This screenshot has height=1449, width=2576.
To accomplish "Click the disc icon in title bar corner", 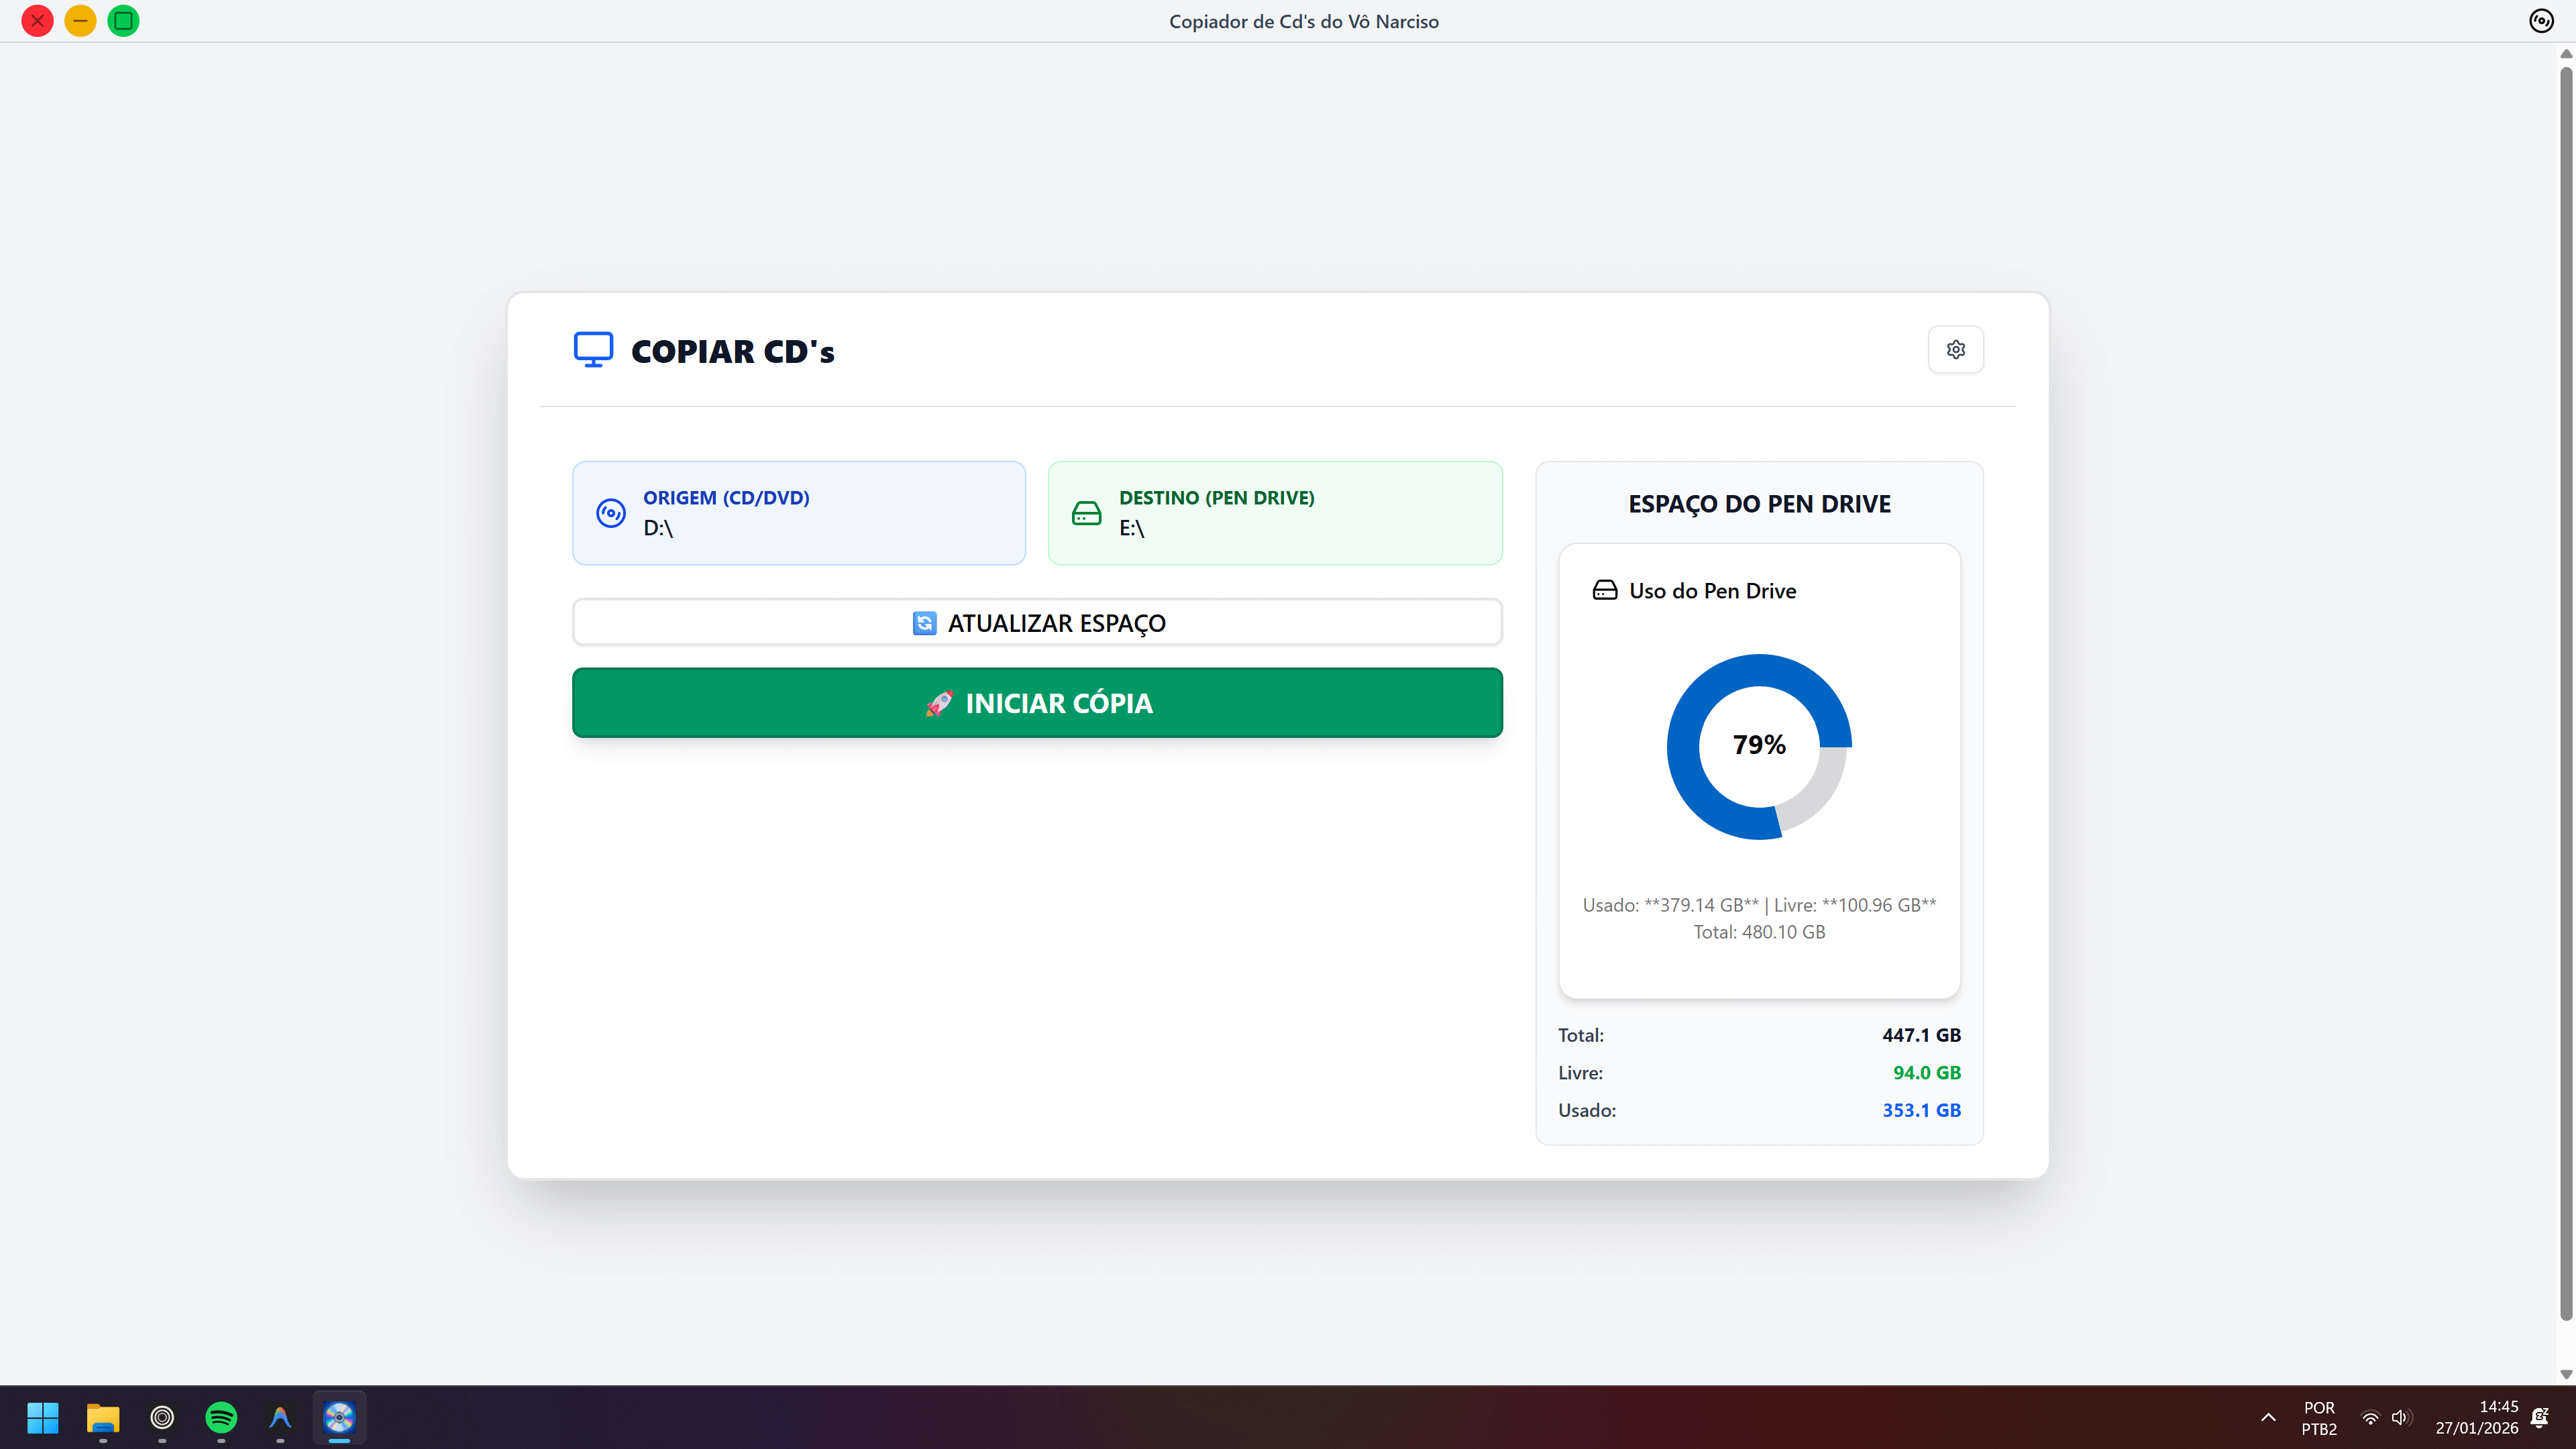I will [x=2541, y=21].
